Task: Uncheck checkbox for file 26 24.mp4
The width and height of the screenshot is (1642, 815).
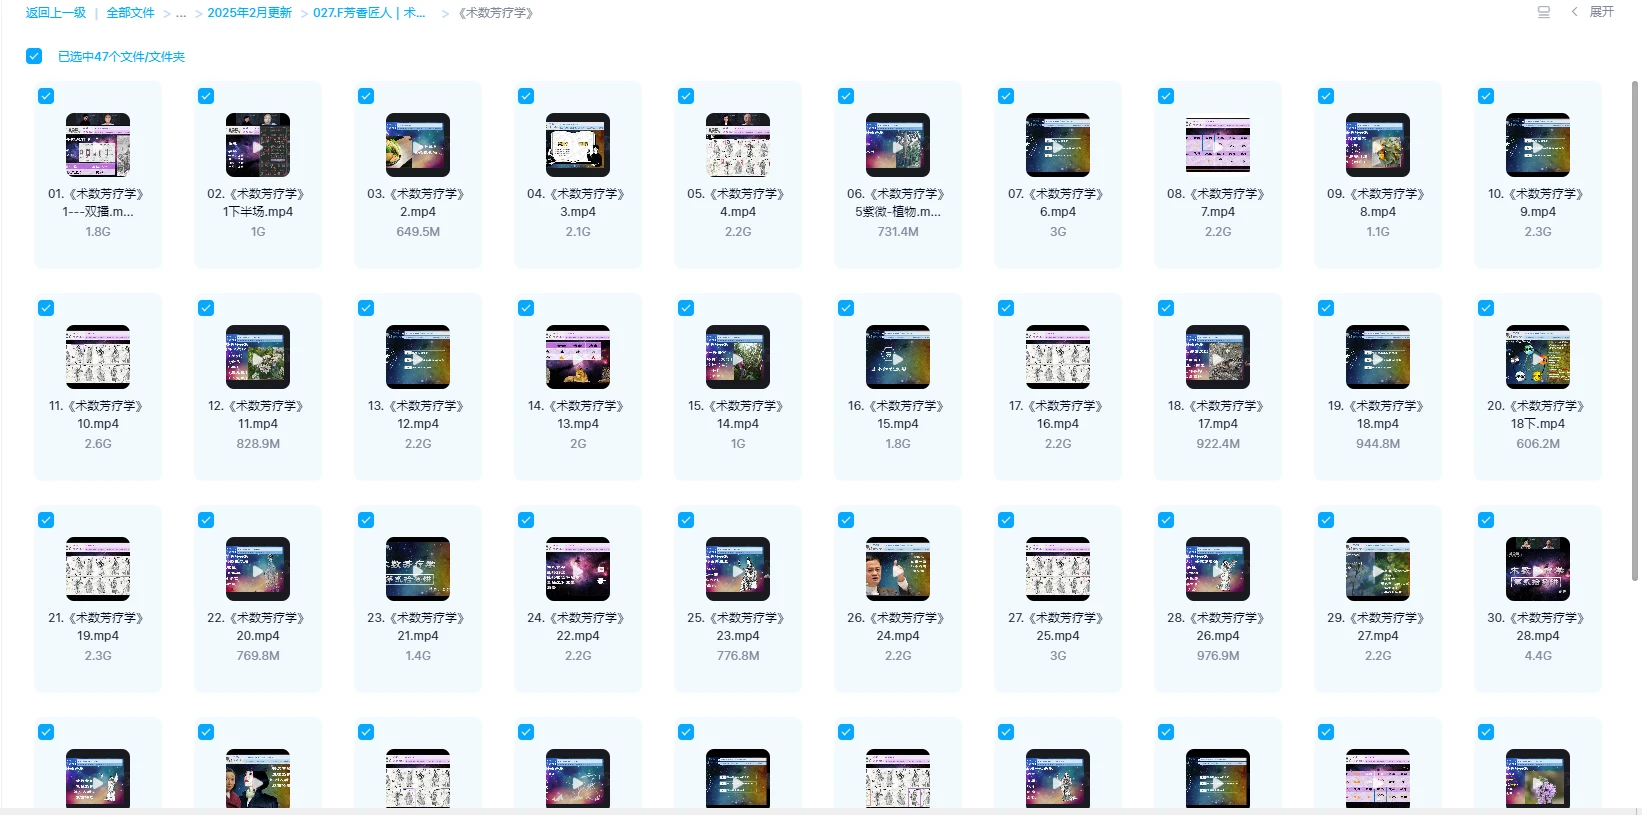Action: [x=846, y=520]
